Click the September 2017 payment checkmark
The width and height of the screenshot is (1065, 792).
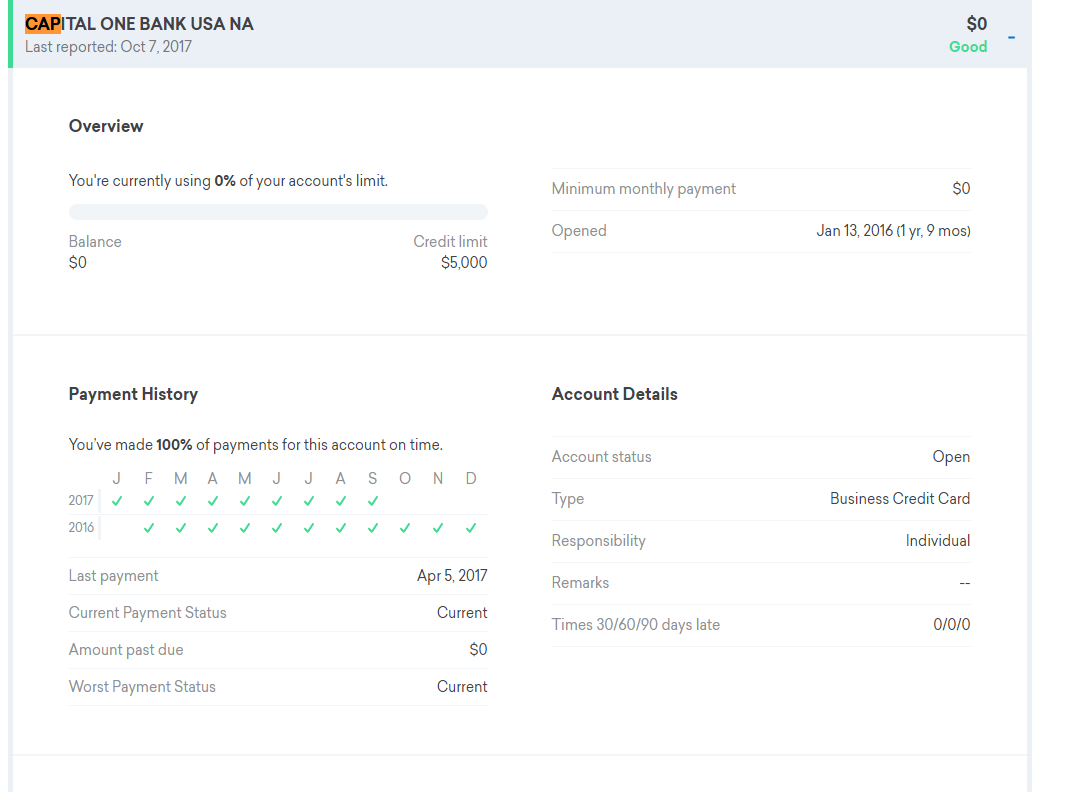tap(372, 500)
